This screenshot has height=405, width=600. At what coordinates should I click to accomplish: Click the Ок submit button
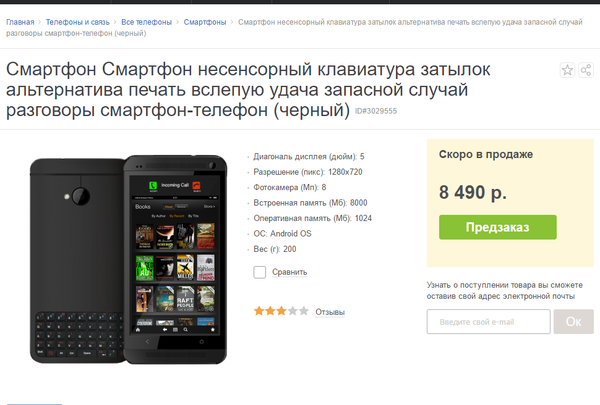pyautogui.click(x=574, y=322)
